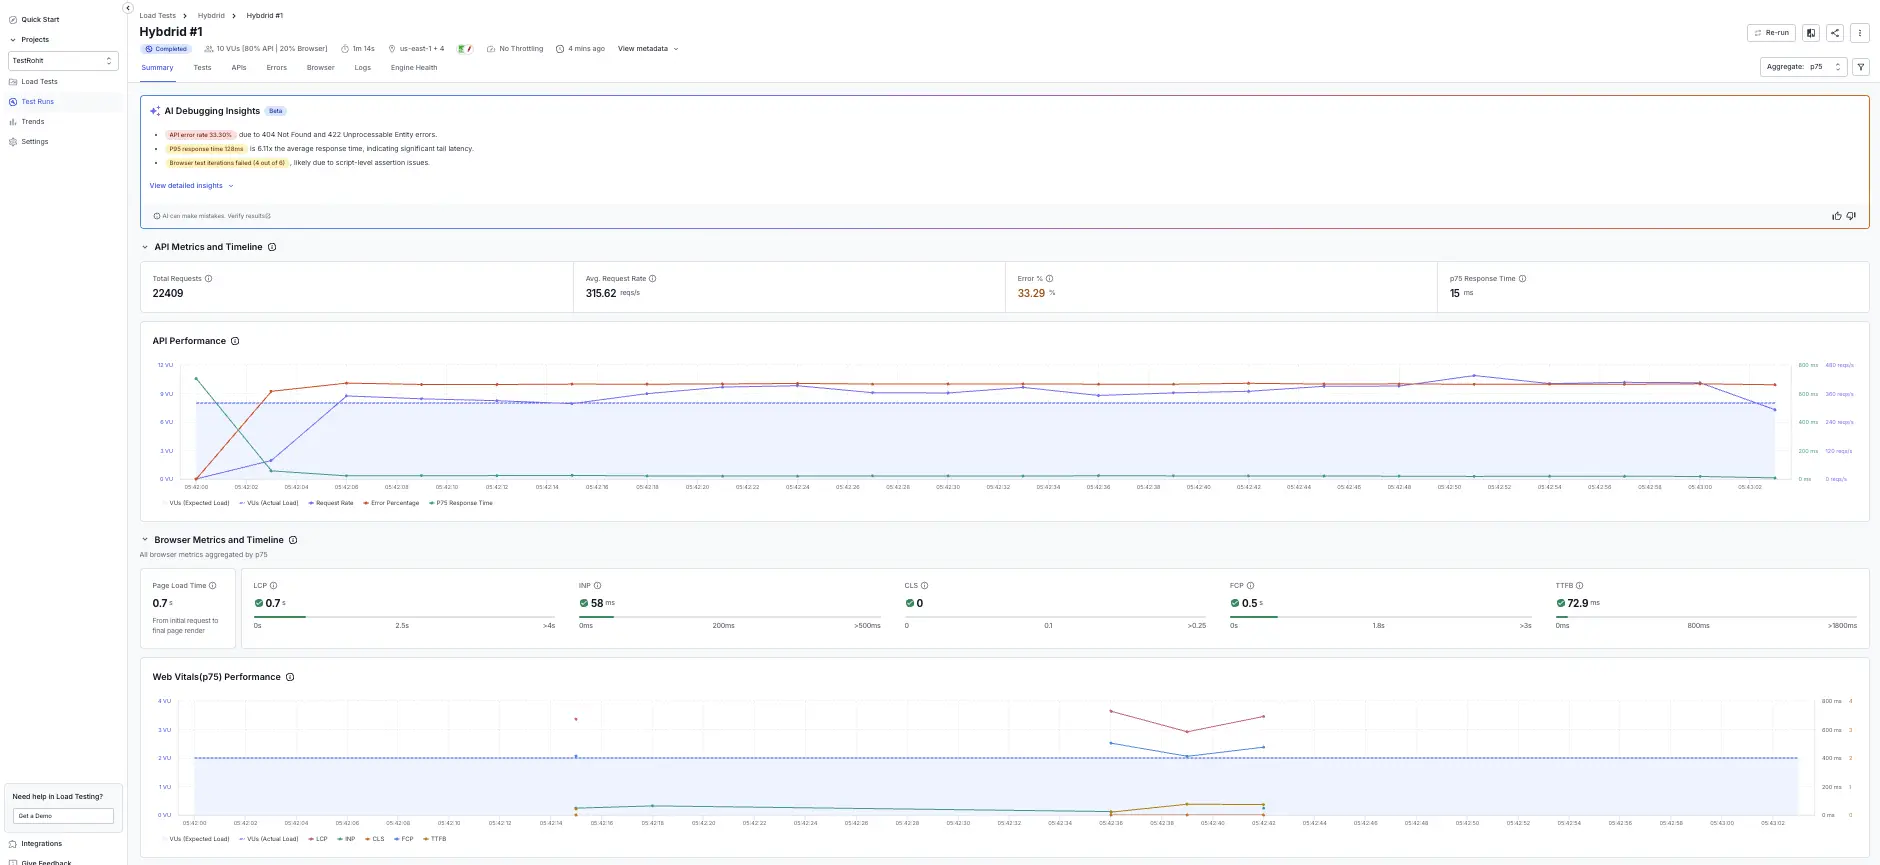Click info icon next to LCP

pyautogui.click(x=273, y=586)
